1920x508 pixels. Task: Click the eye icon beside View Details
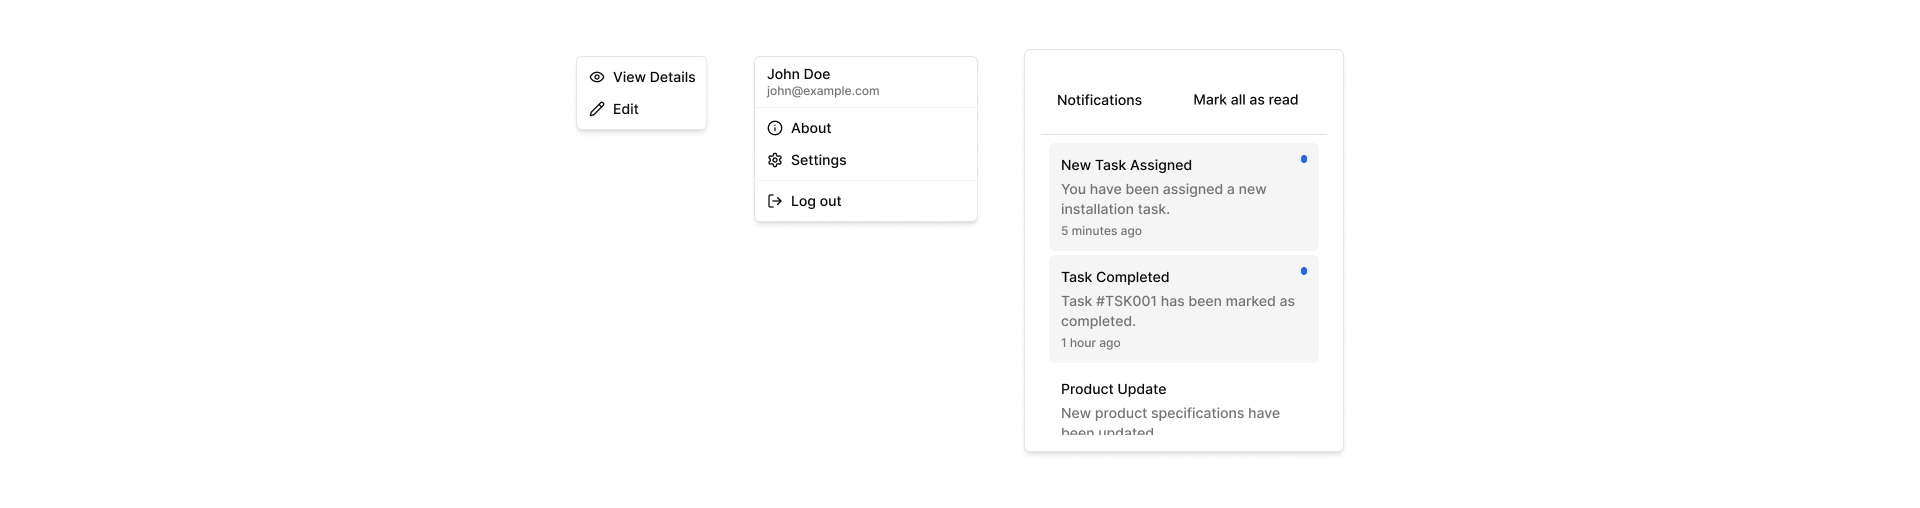coord(597,77)
